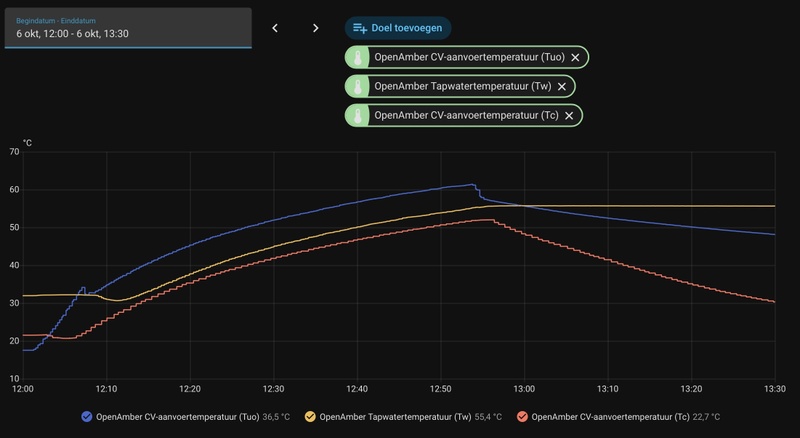Click the 10 y-axis label

pyautogui.click(x=14, y=379)
